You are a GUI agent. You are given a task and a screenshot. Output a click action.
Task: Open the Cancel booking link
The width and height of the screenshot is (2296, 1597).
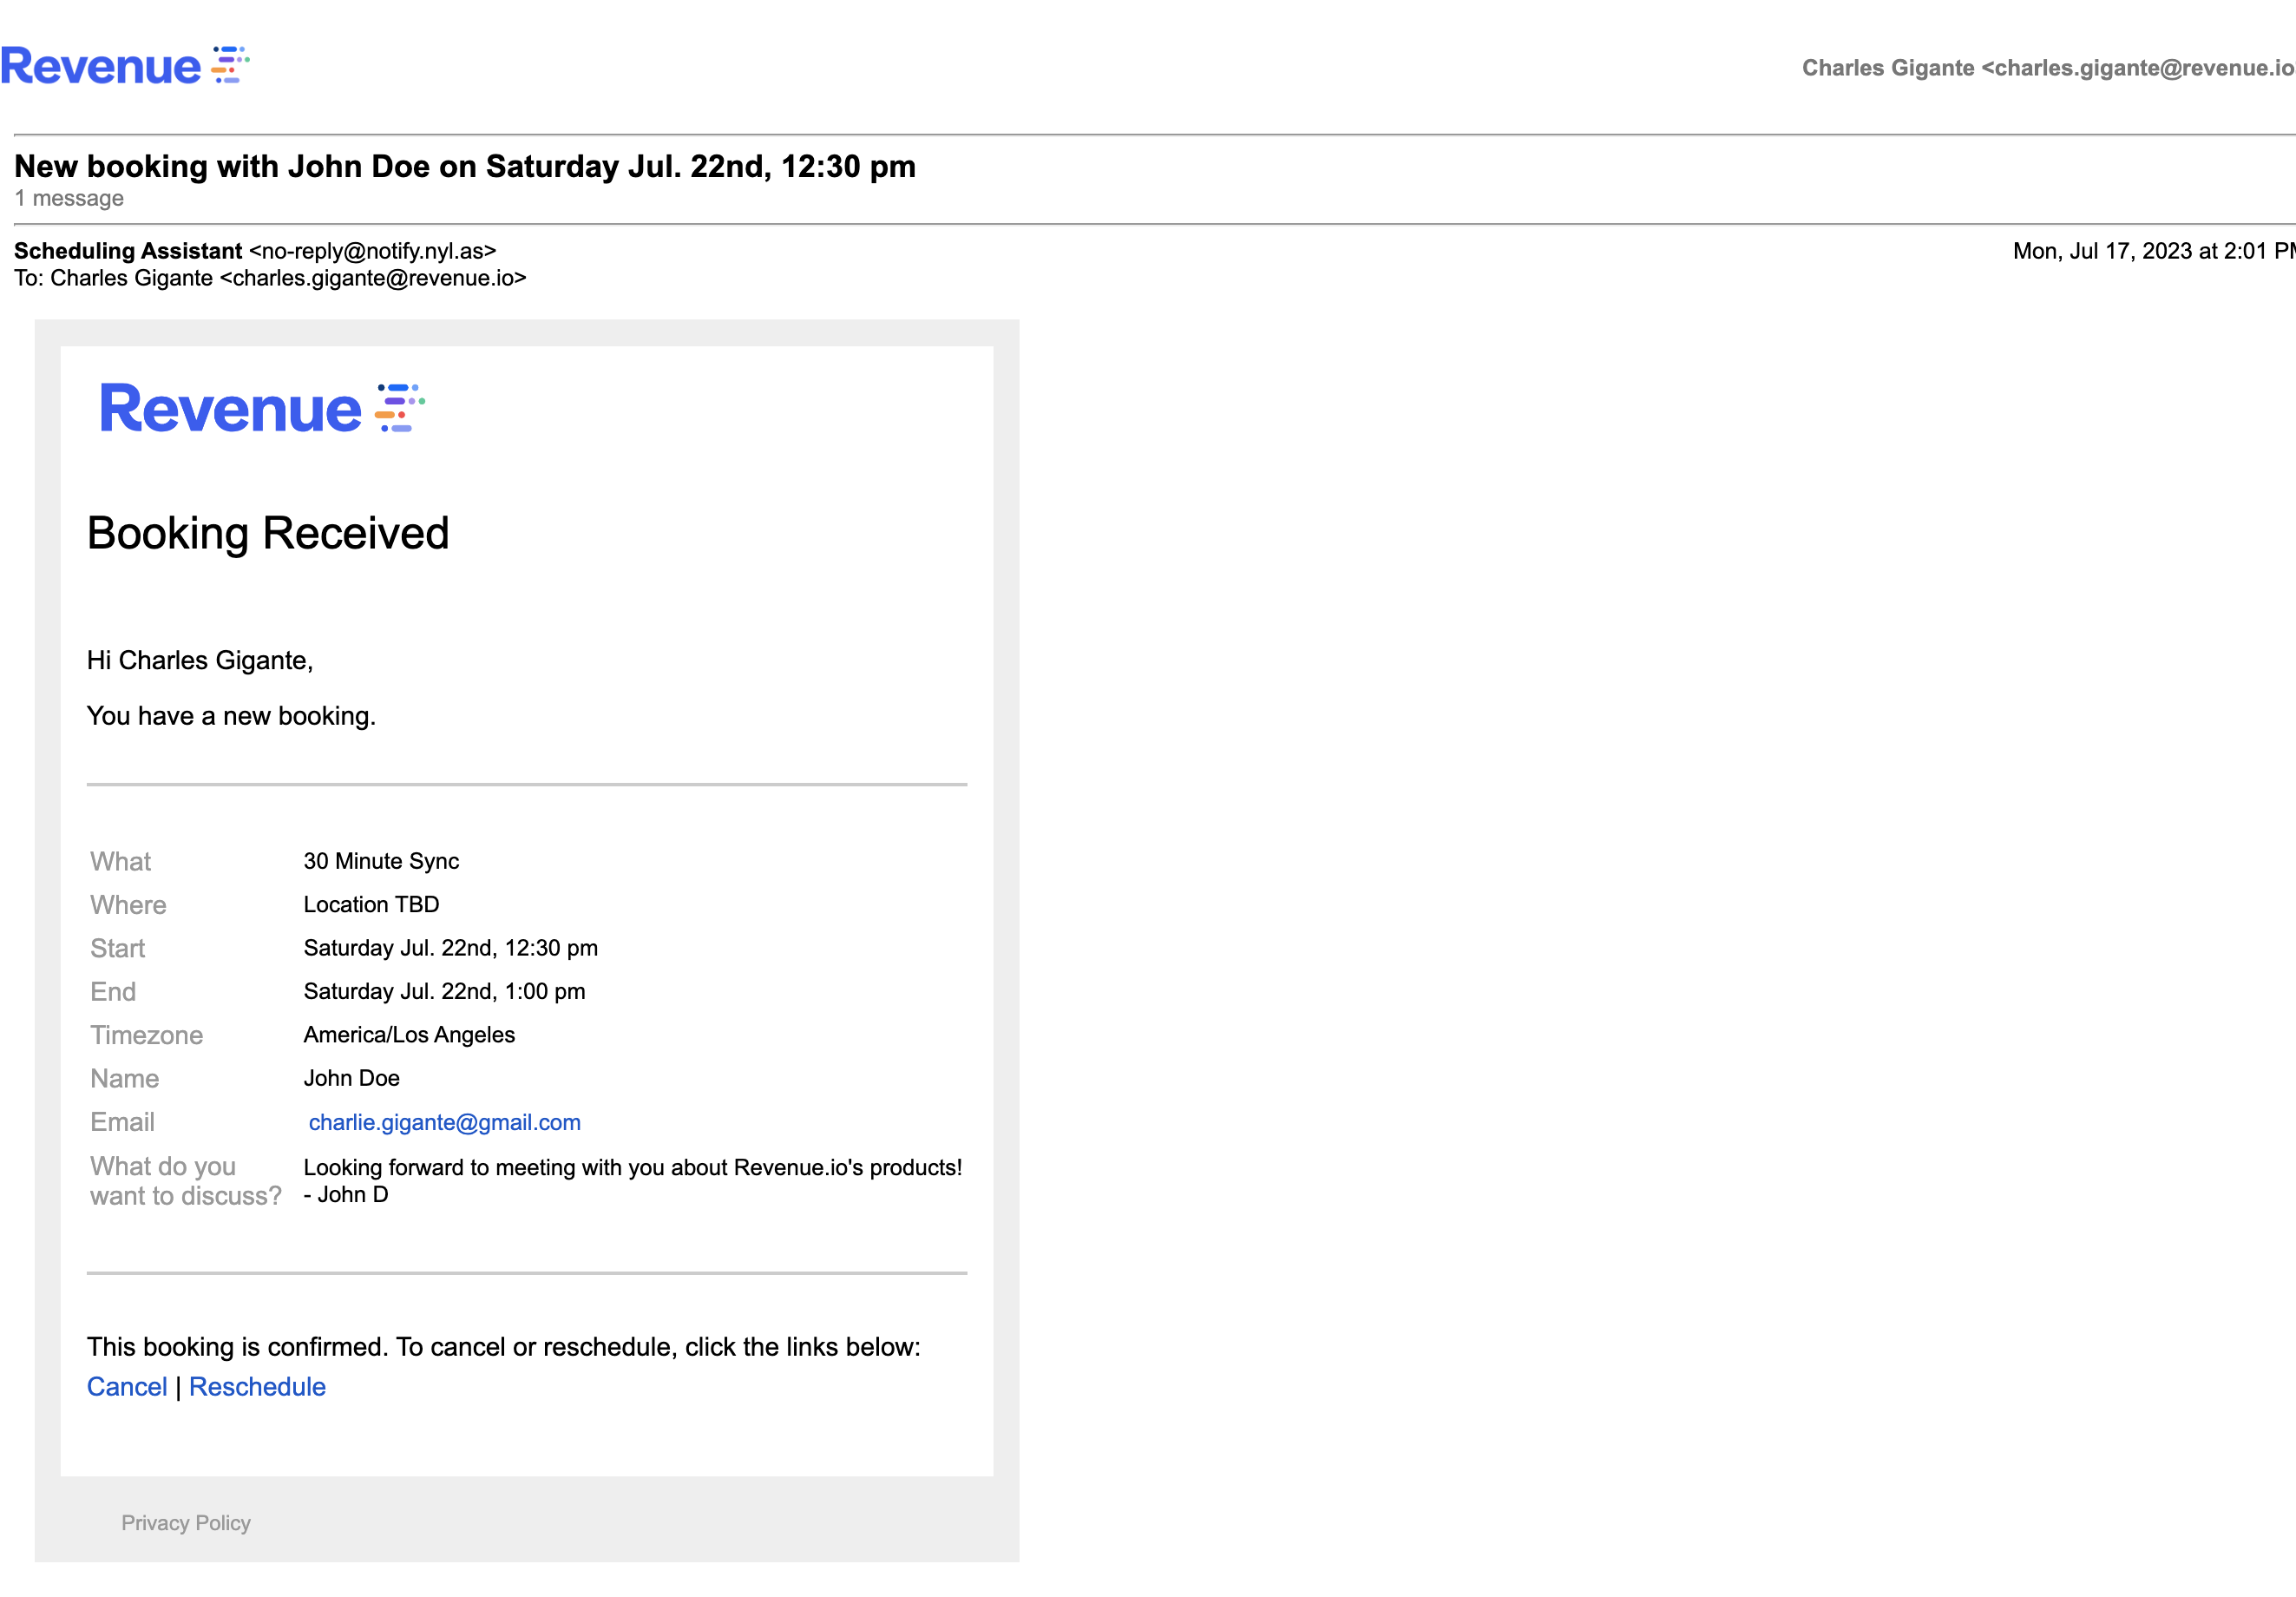pos(127,1387)
